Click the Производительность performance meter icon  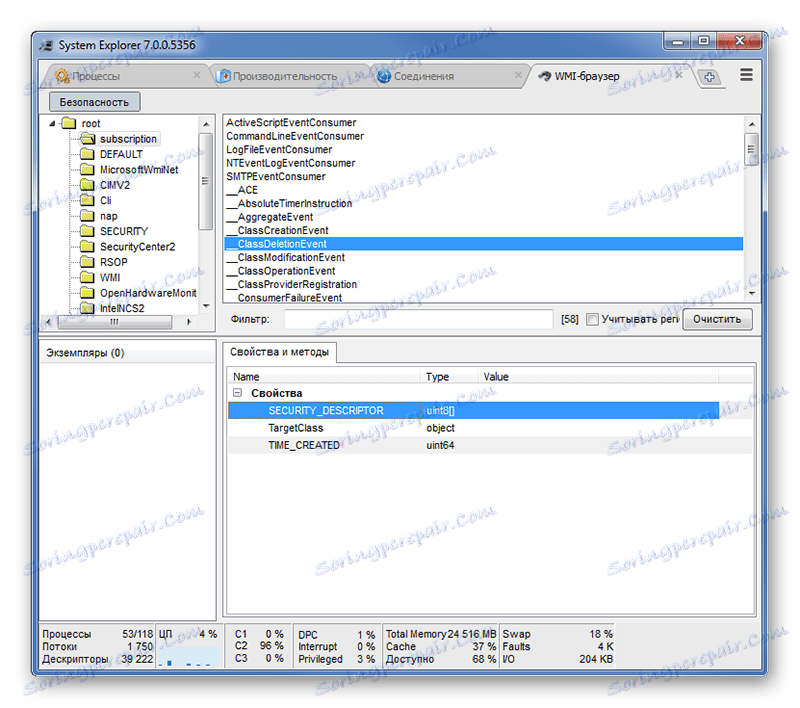tap(224, 75)
